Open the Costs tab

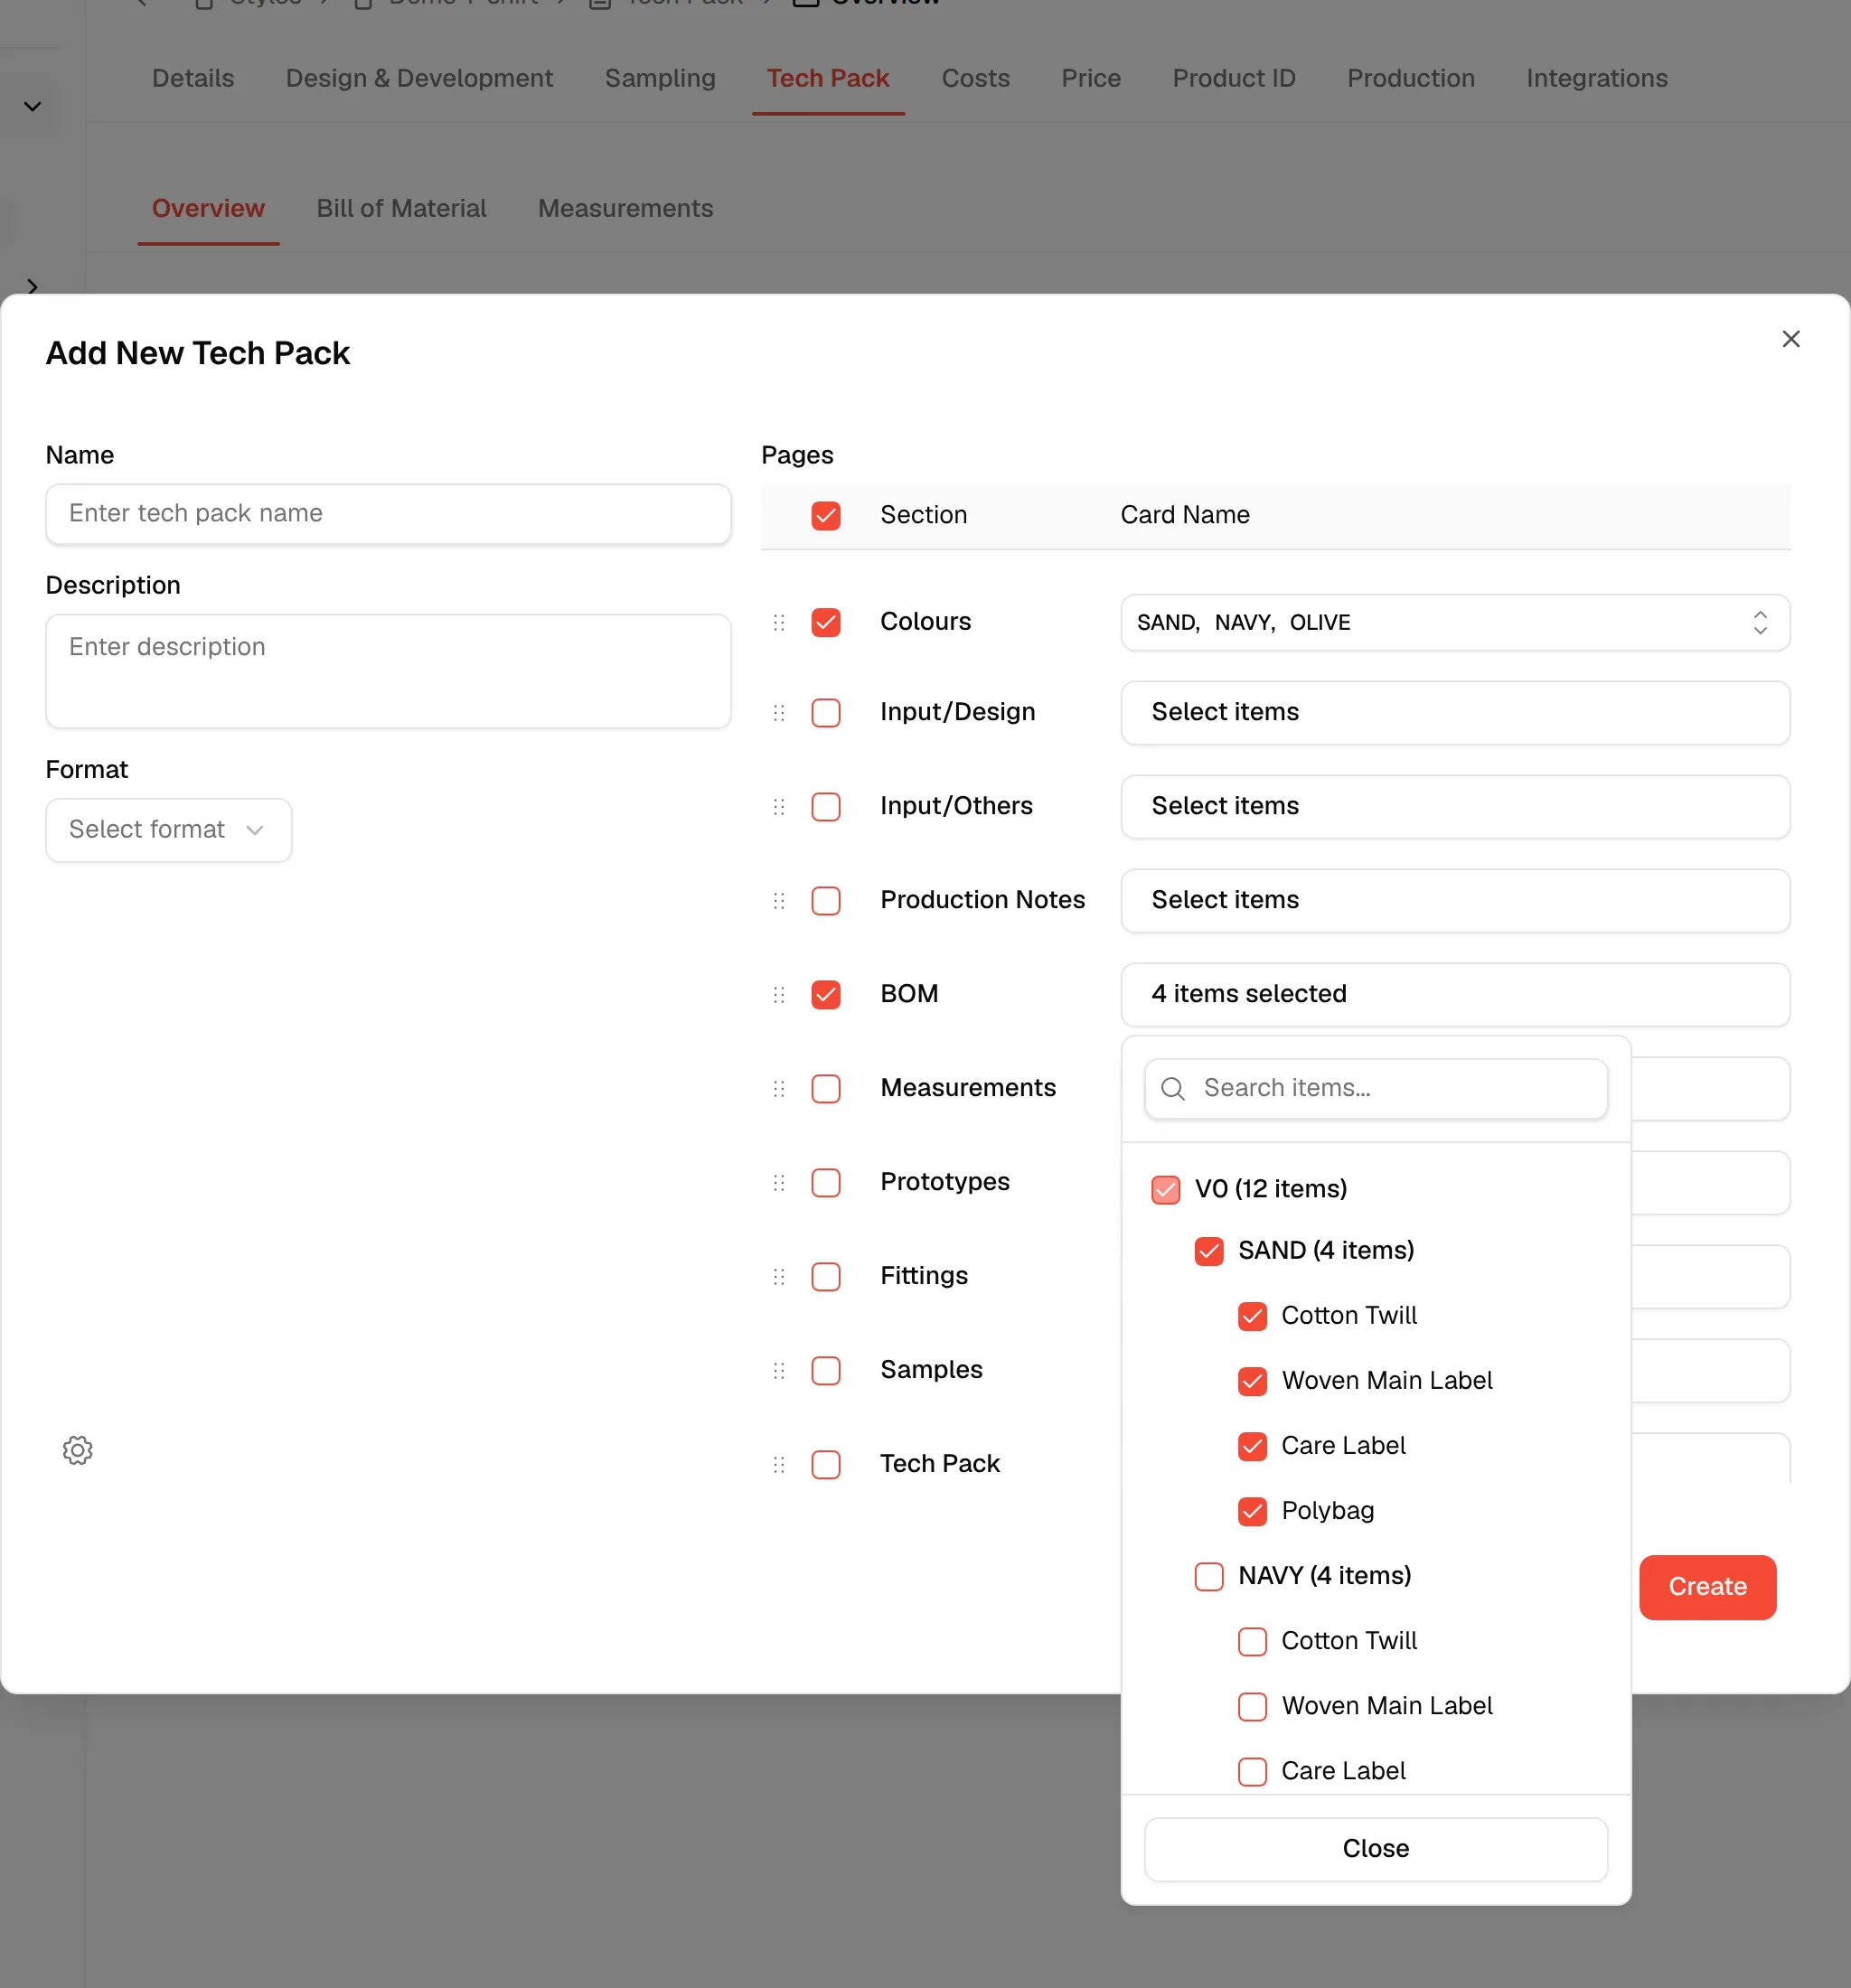tap(975, 78)
